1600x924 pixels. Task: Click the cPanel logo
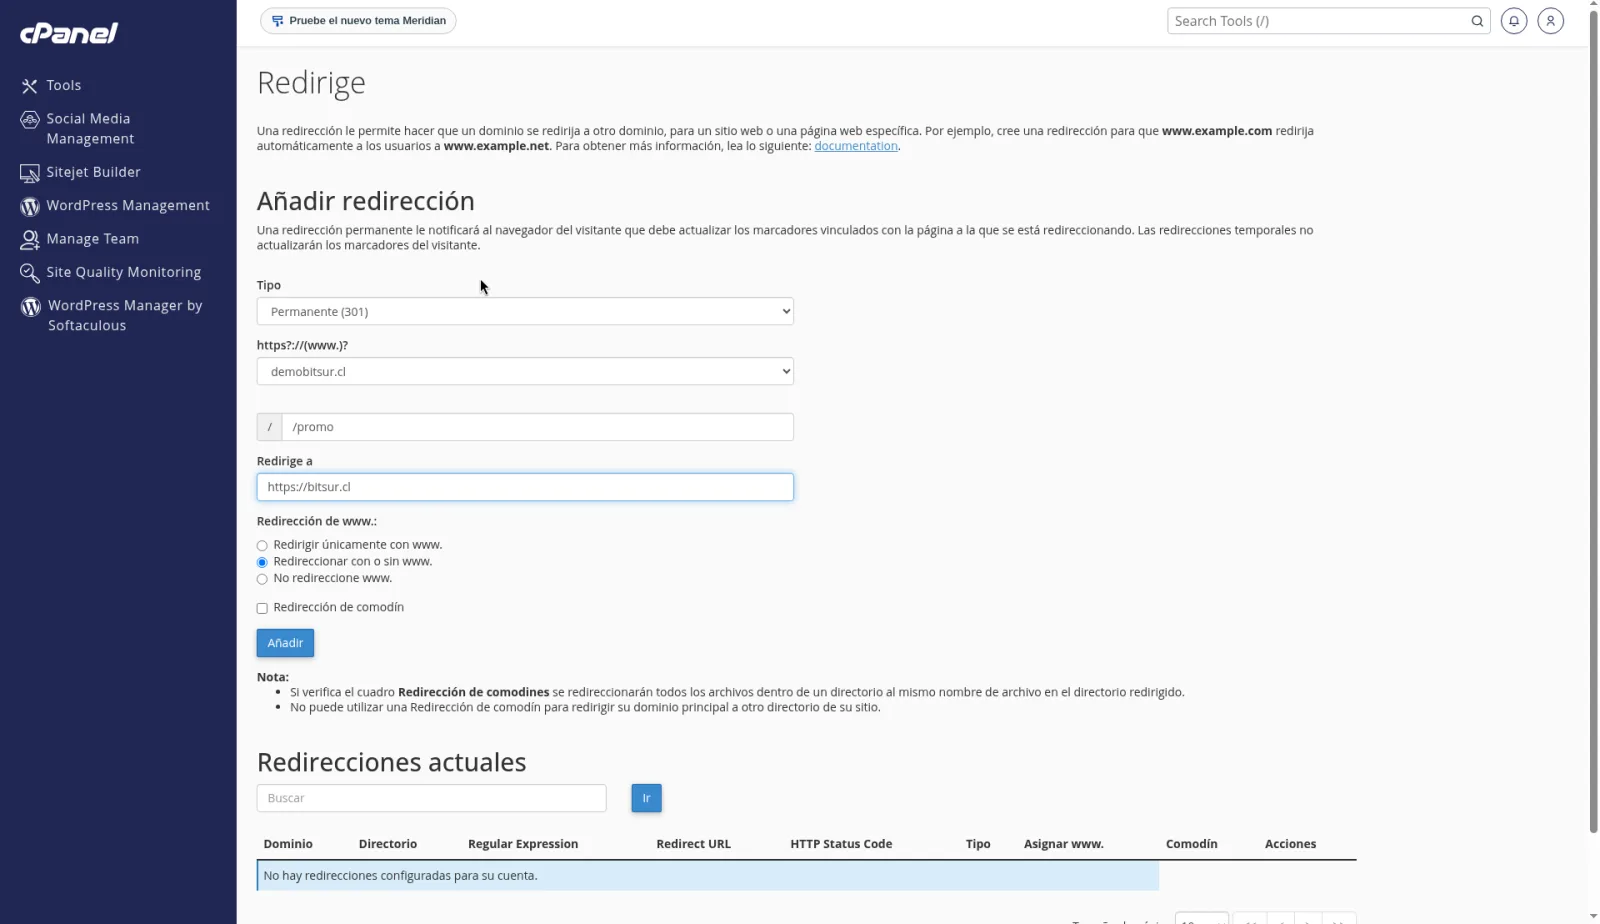click(x=69, y=33)
